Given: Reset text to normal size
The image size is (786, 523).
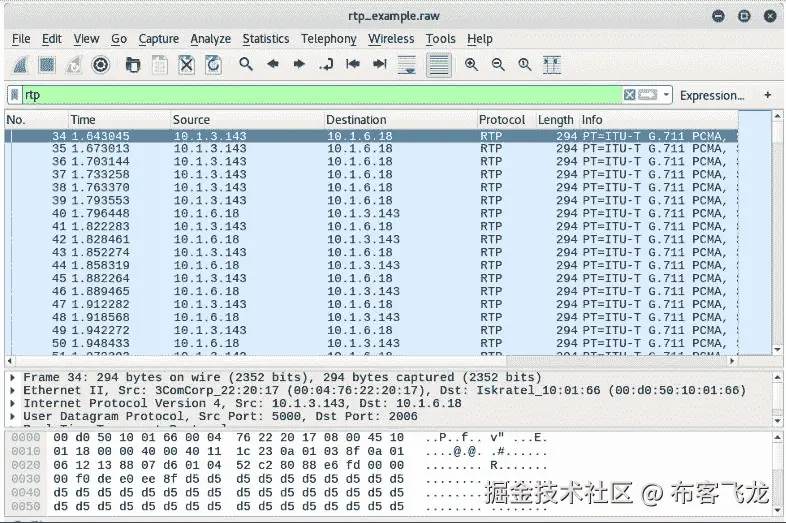Looking at the screenshot, I should coord(525,64).
